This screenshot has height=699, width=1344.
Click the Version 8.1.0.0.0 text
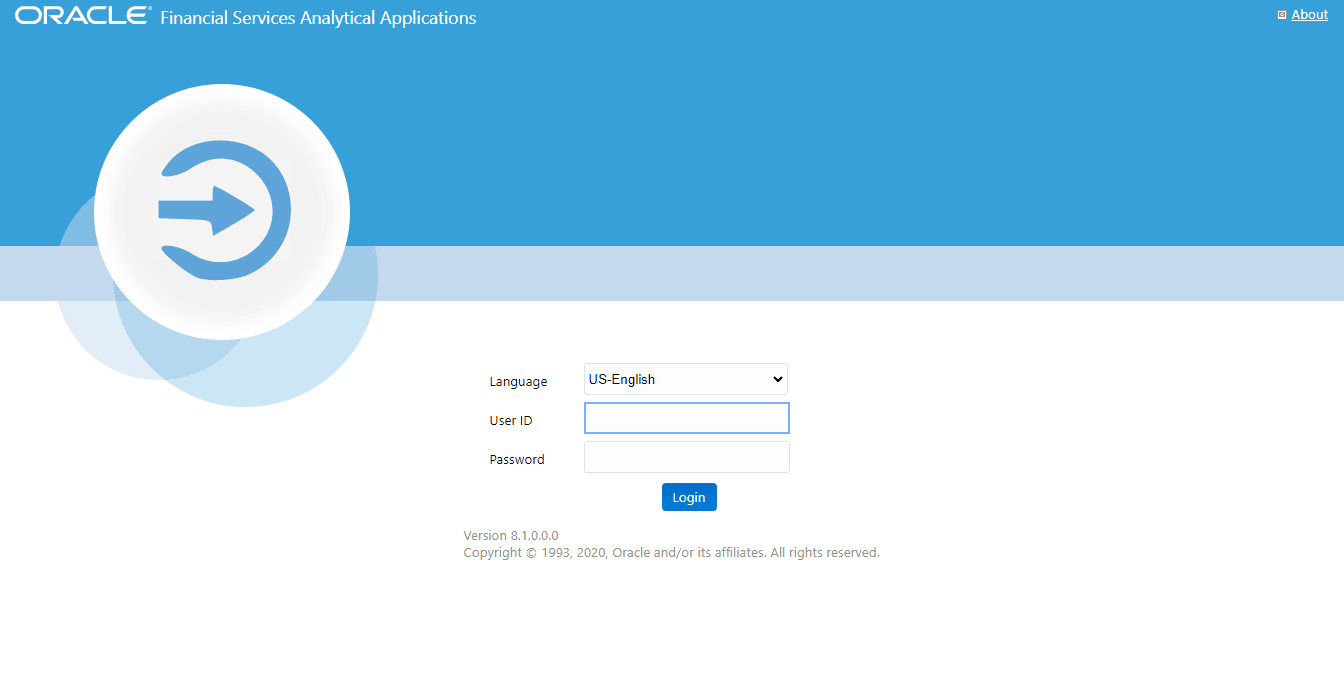click(510, 535)
